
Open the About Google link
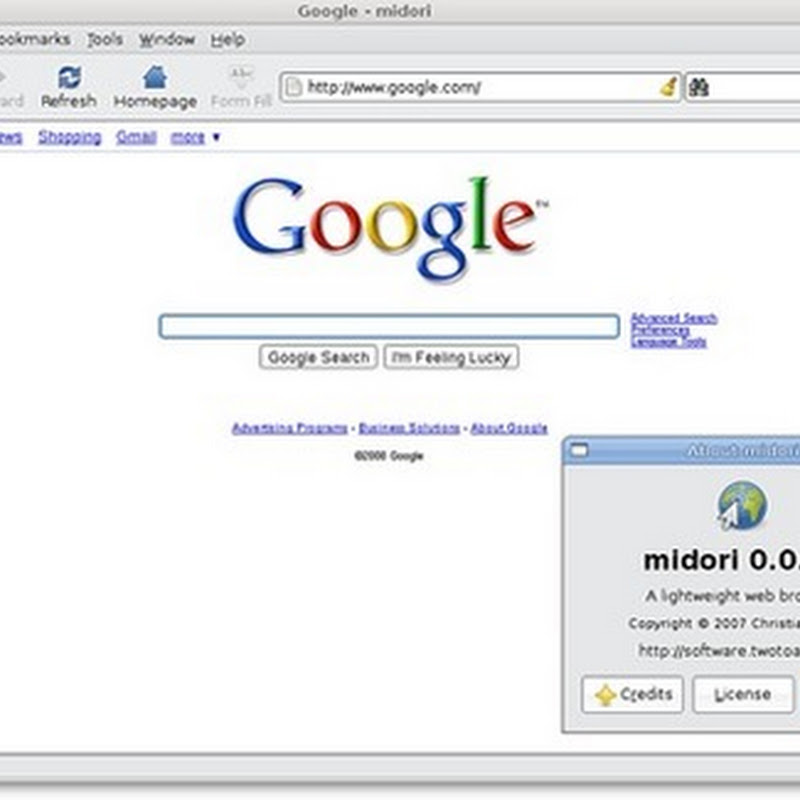tap(509, 428)
